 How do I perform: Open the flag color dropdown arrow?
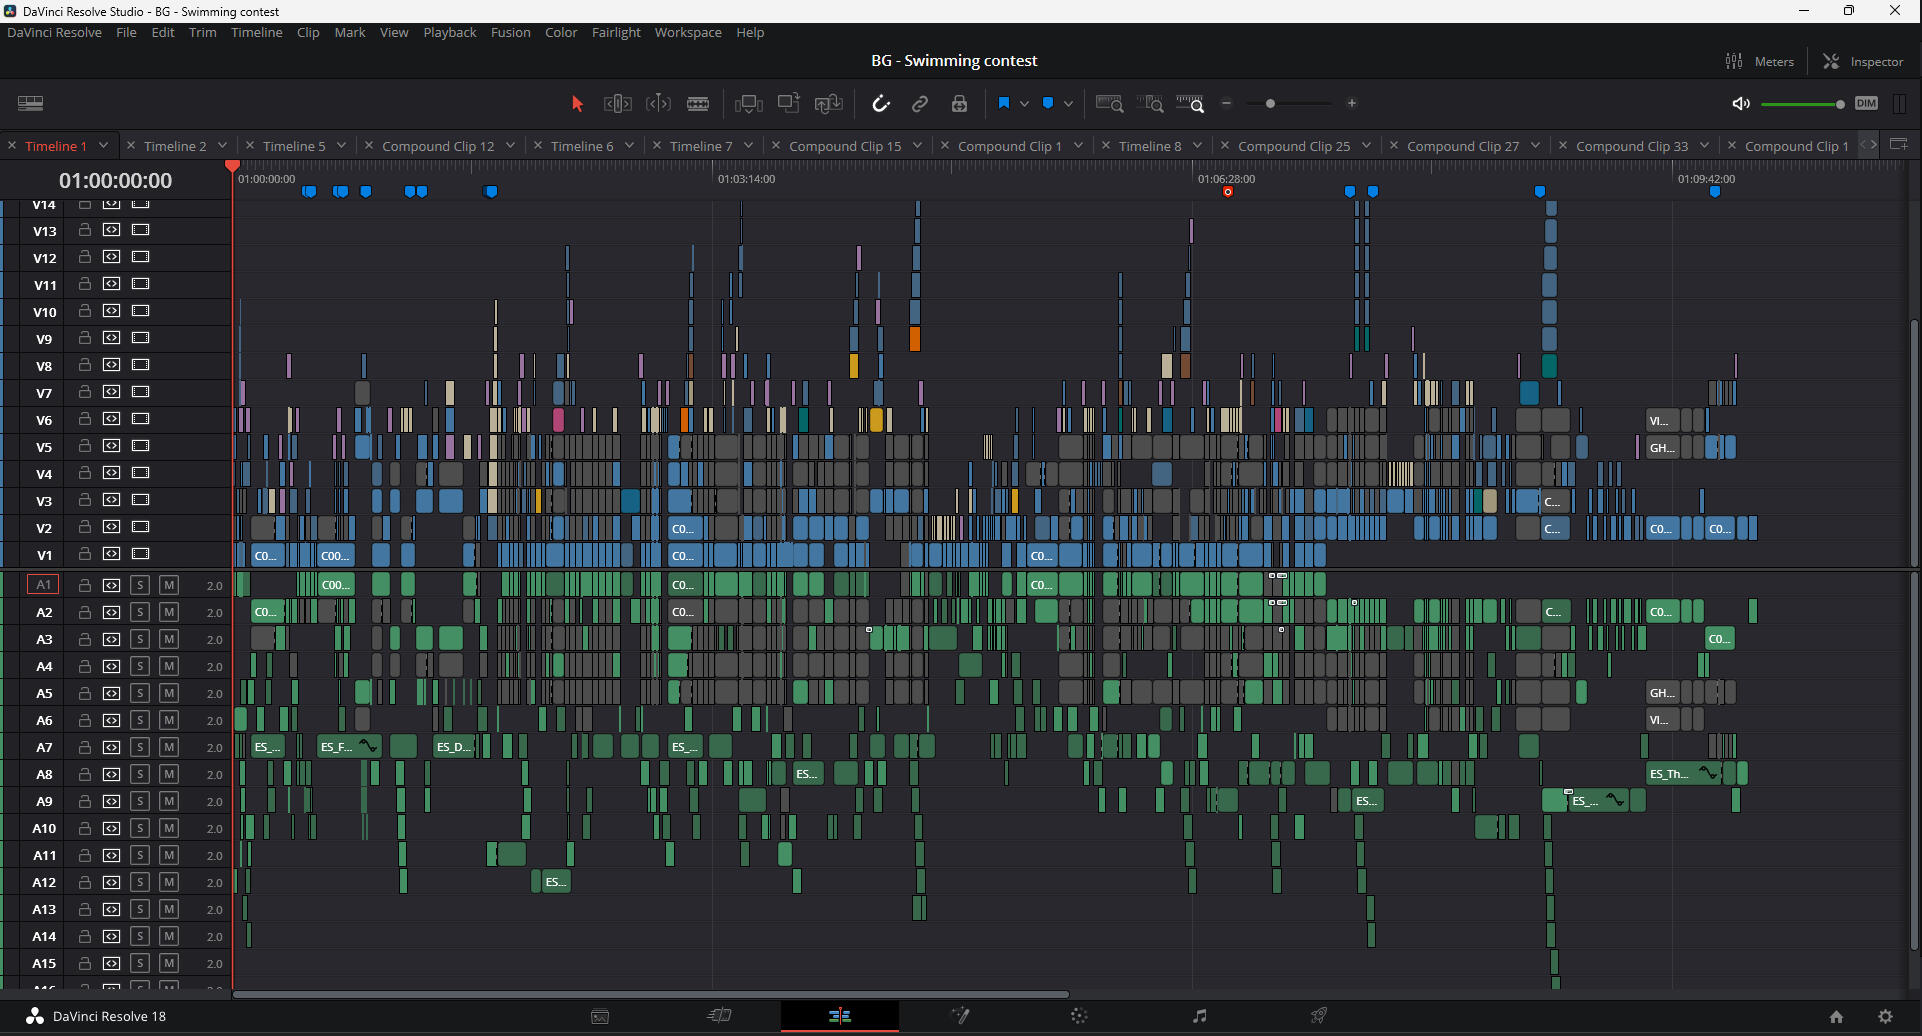1024,104
